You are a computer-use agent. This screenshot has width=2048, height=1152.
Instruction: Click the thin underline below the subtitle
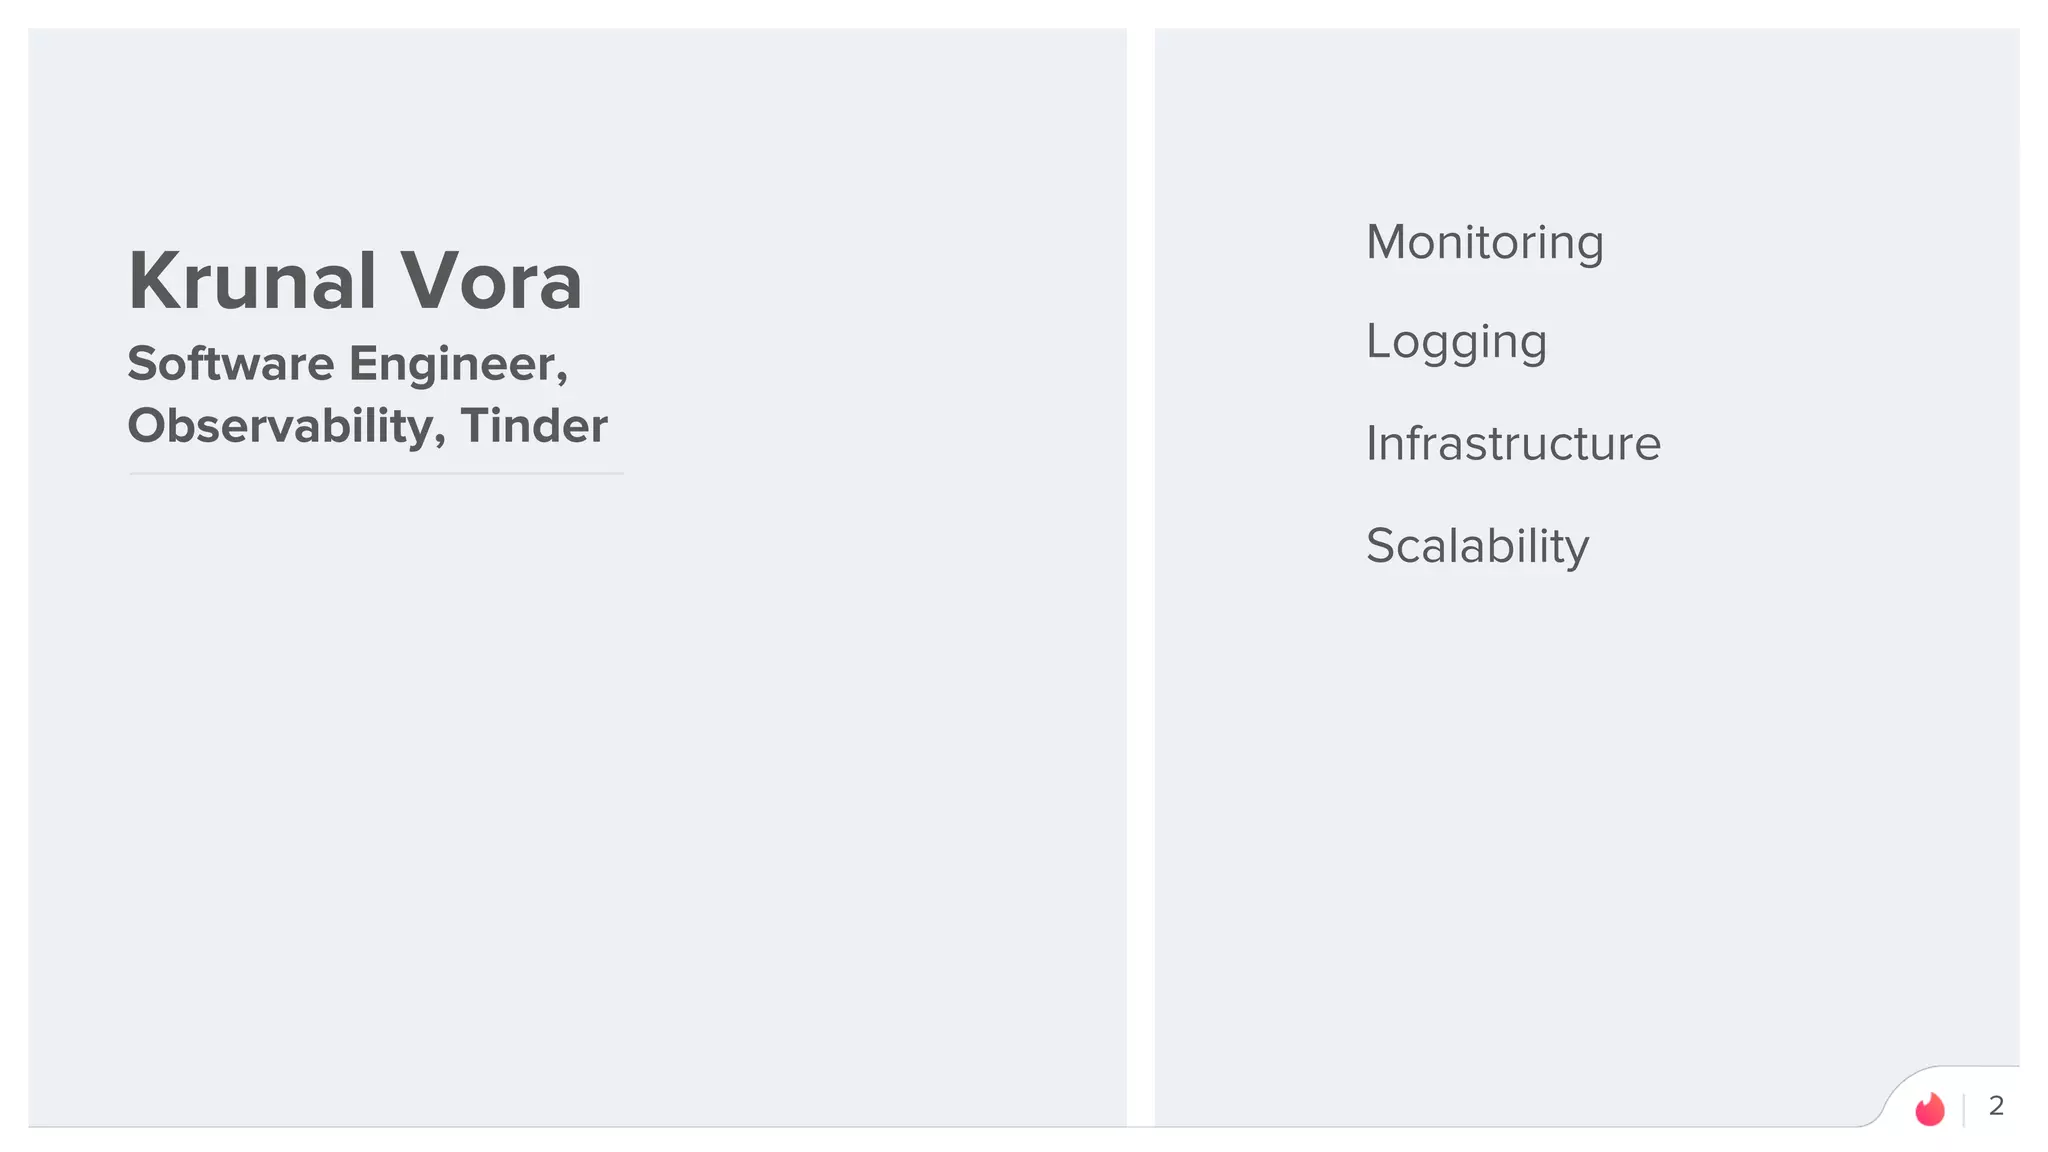click(376, 474)
